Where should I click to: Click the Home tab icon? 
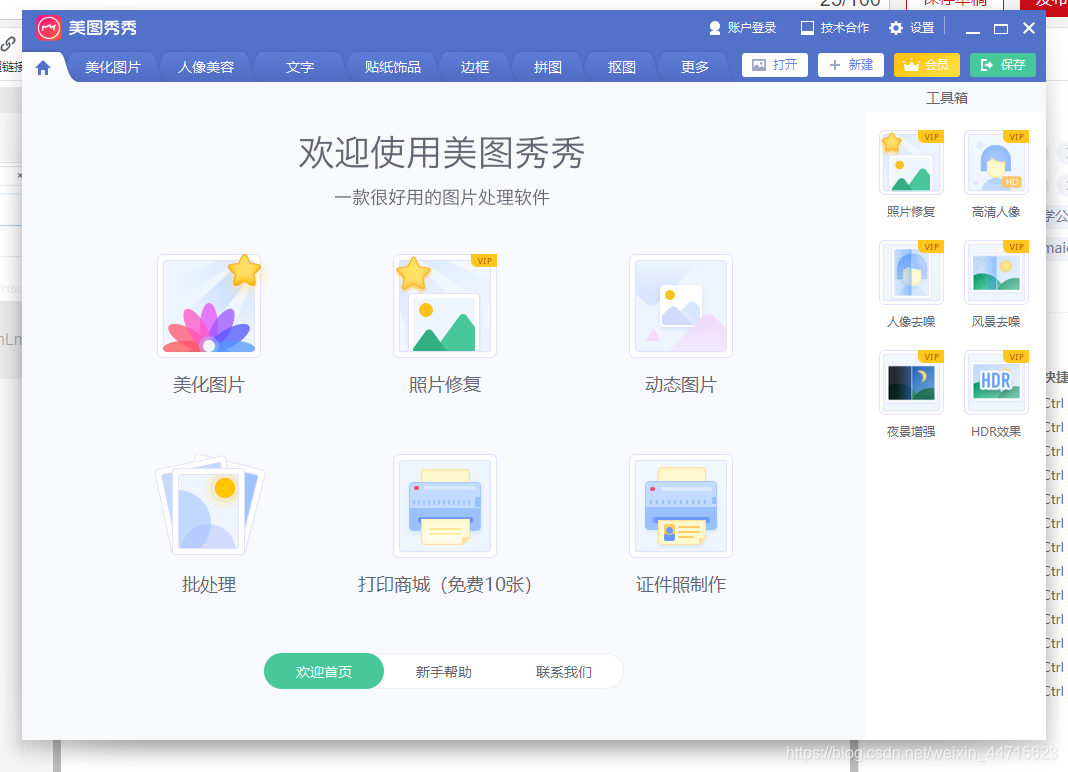pos(42,67)
